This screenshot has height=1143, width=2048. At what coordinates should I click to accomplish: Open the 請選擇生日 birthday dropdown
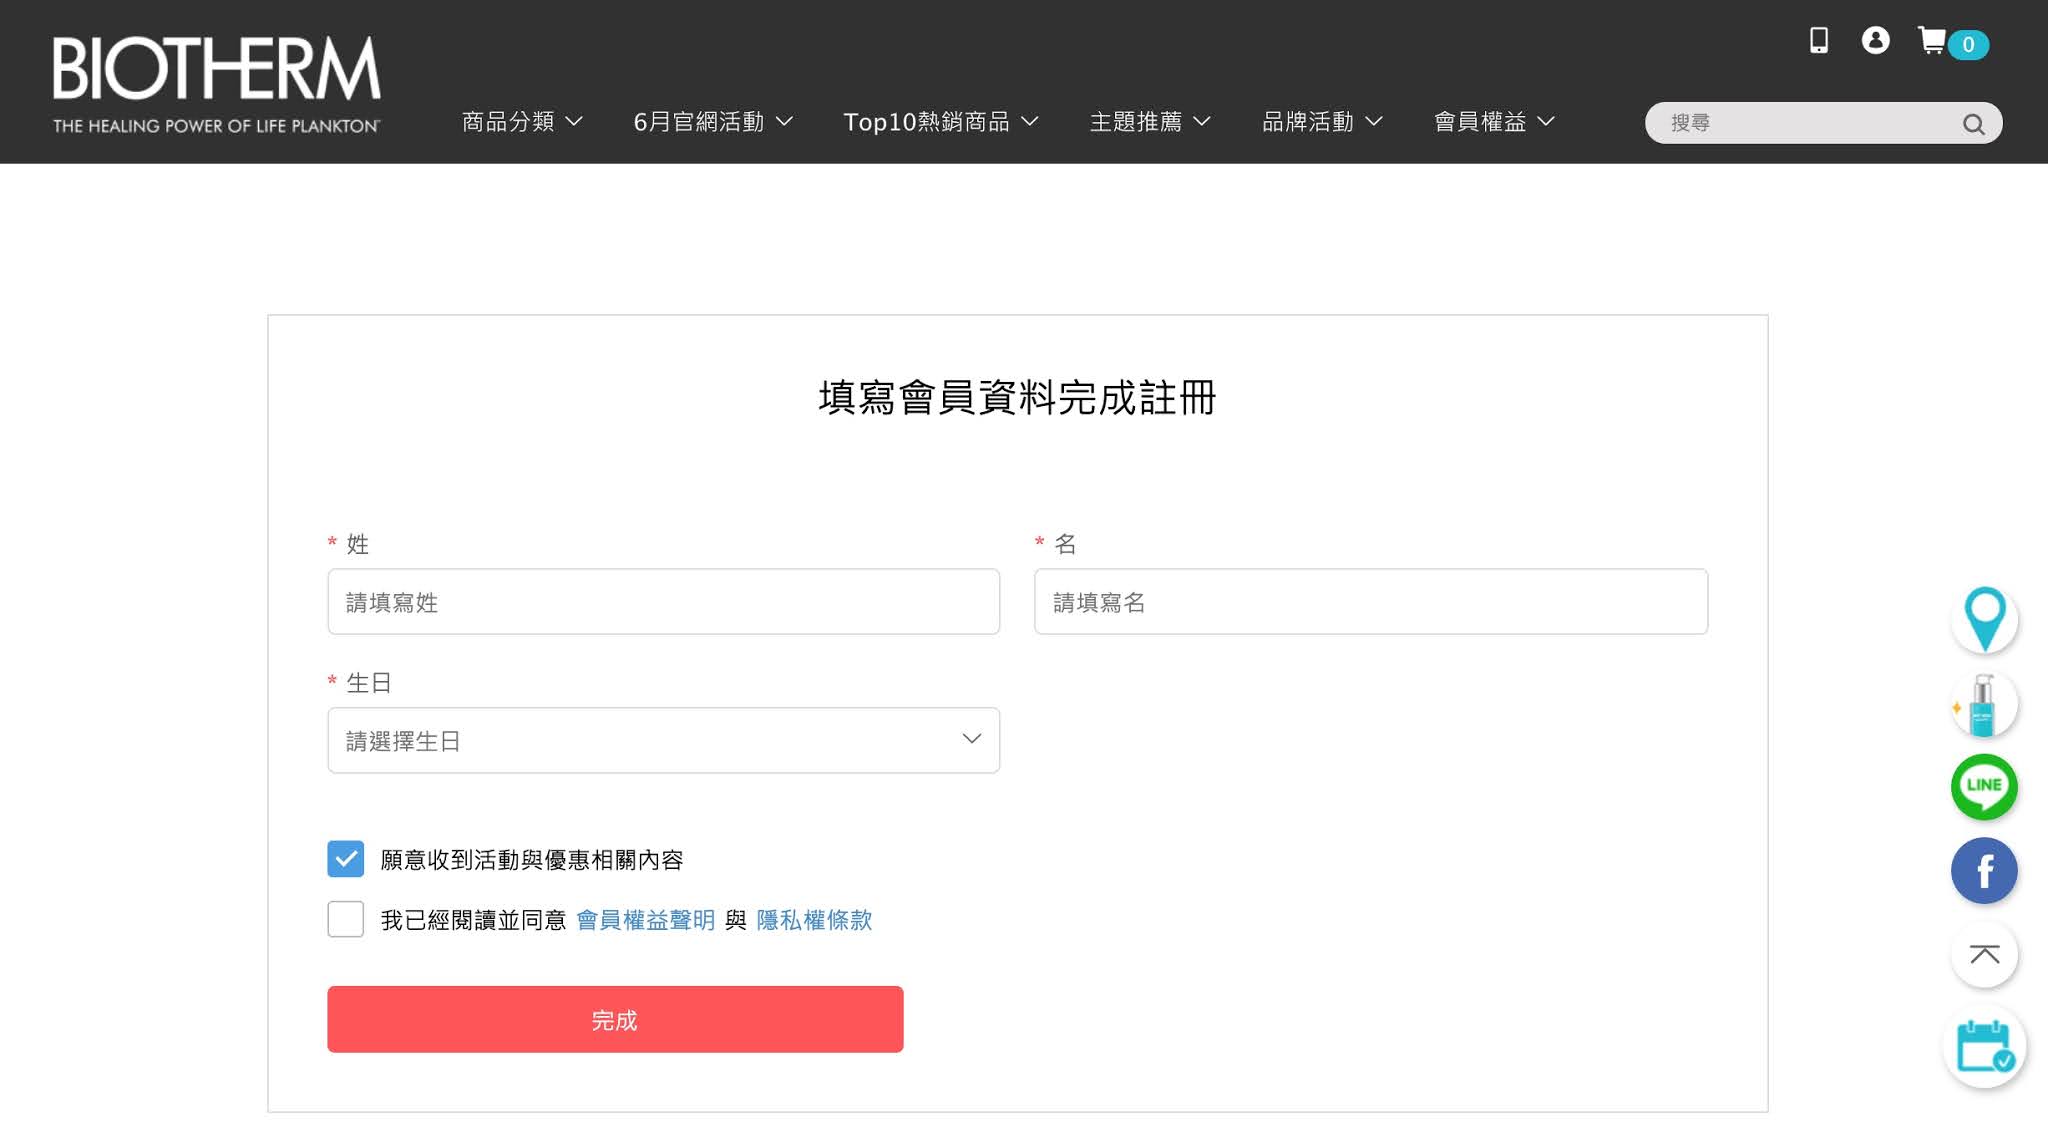click(663, 740)
